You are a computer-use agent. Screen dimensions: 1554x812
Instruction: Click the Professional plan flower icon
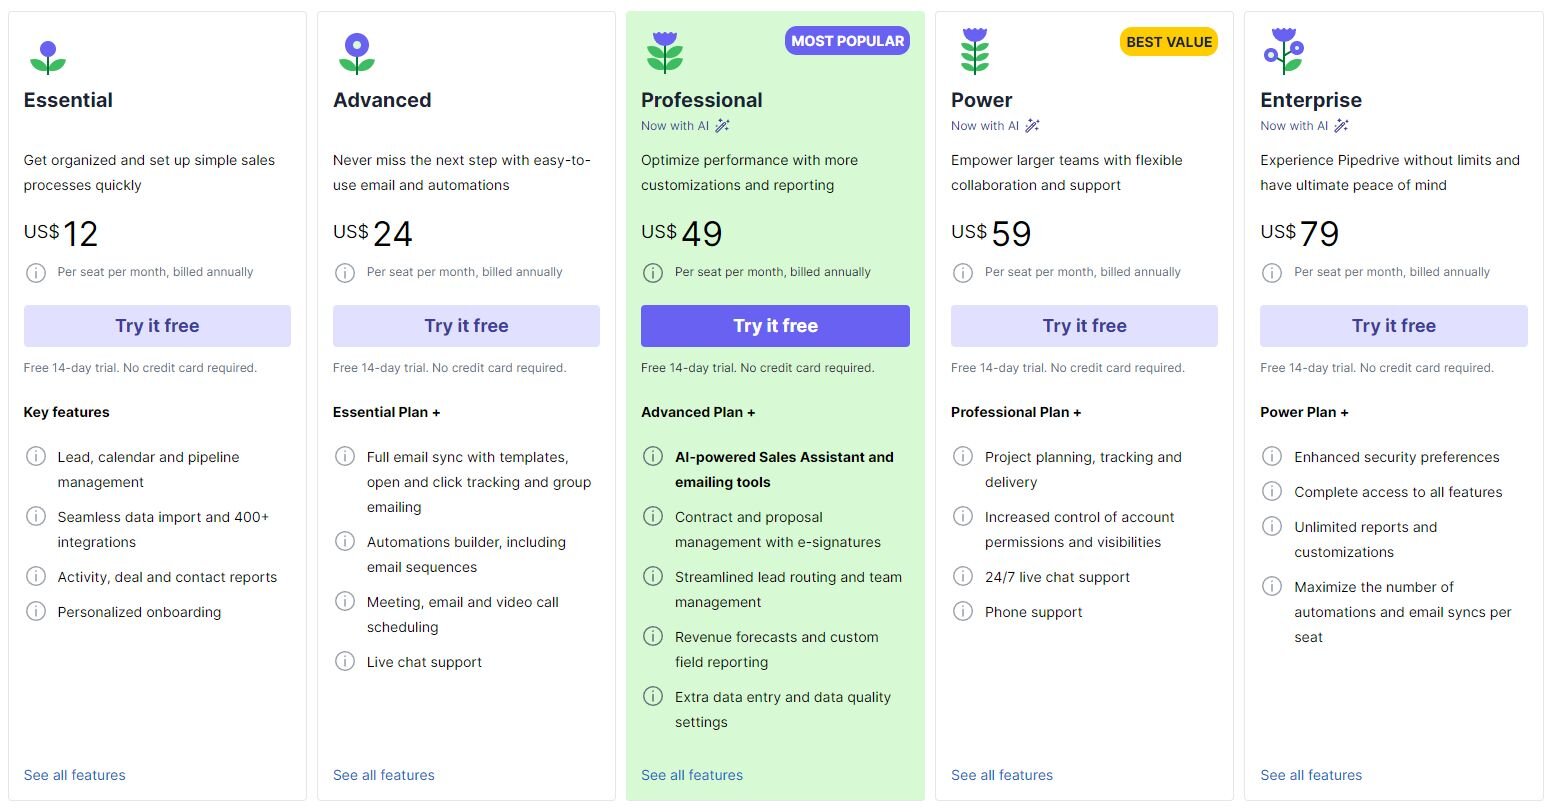click(x=665, y=51)
